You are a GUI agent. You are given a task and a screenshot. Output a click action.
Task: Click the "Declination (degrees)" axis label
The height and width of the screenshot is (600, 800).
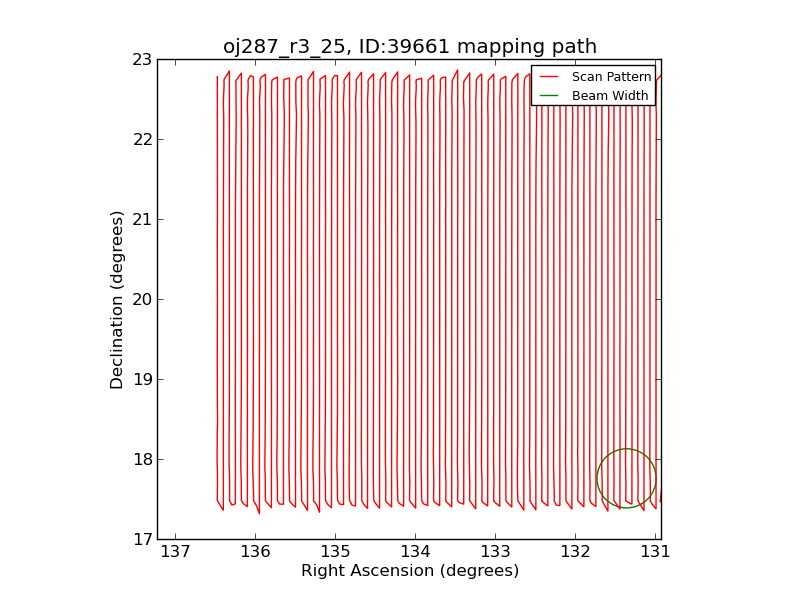(x=117, y=299)
